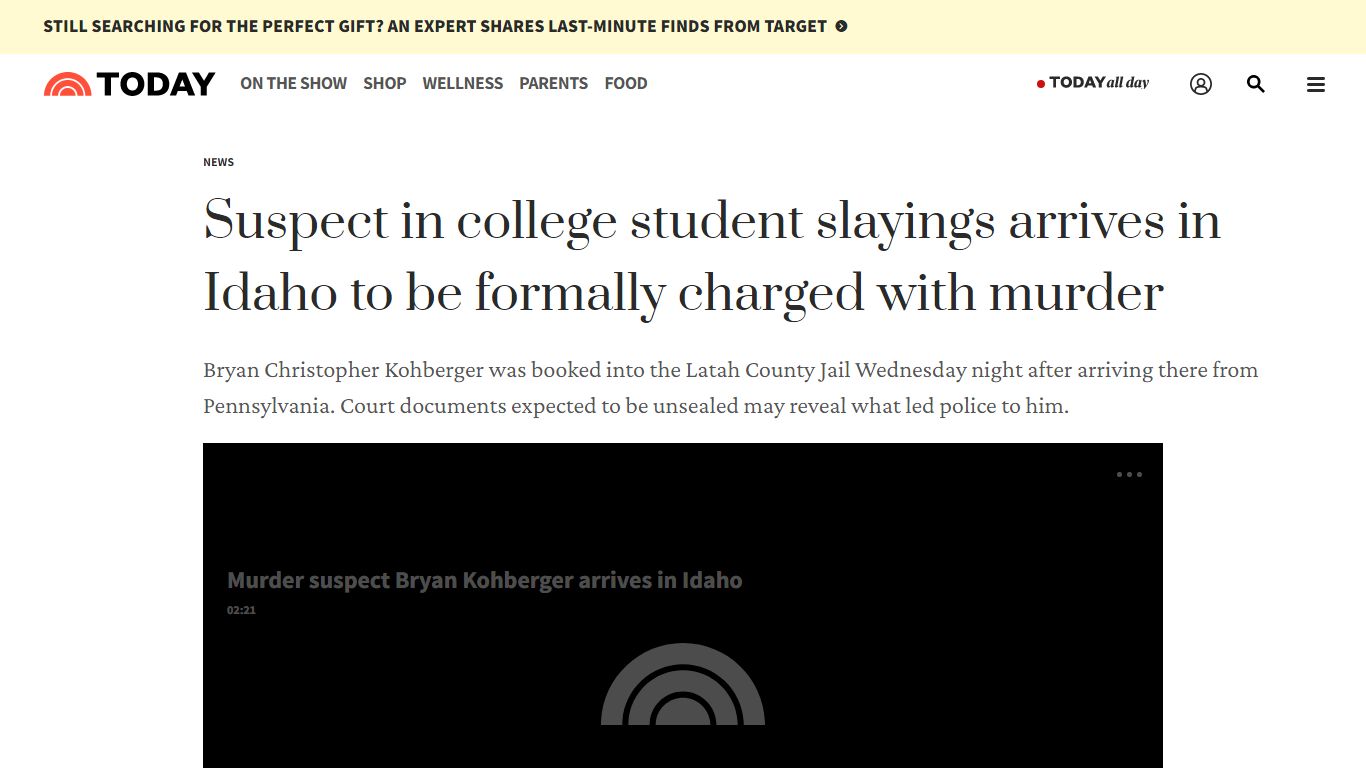Screen dimensions: 1366x768
Task: Open the search magnifier icon
Action: (x=1256, y=84)
